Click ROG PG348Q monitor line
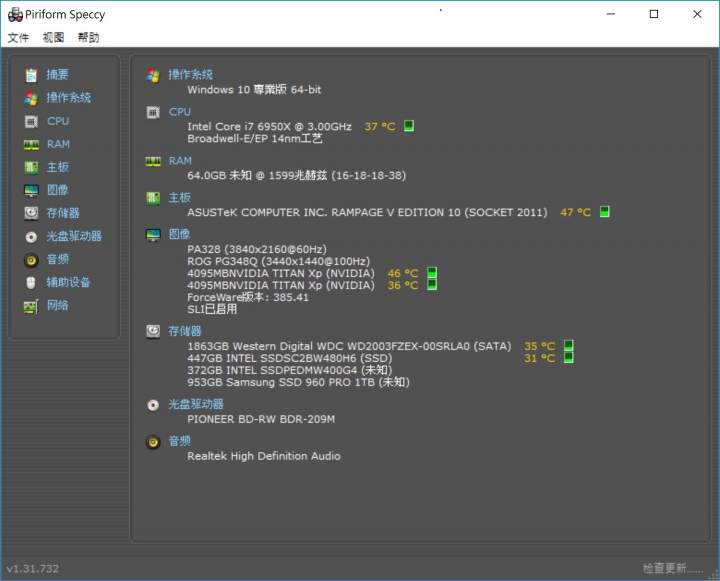The width and height of the screenshot is (720, 581). tap(278, 261)
